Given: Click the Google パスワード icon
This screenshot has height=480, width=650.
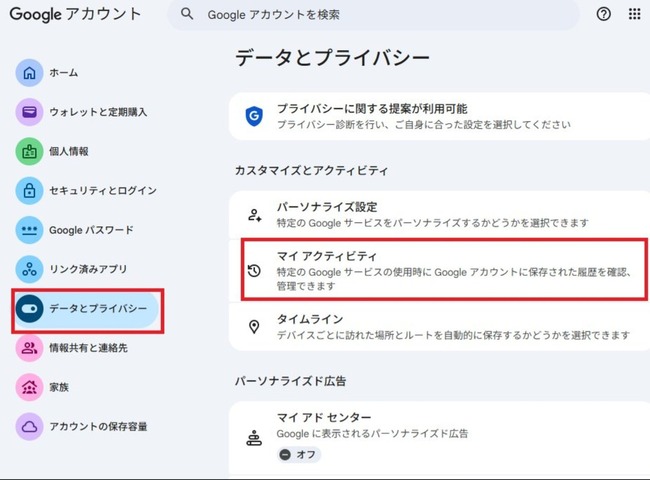Looking at the screenshot, I should [x=29, y=230].
